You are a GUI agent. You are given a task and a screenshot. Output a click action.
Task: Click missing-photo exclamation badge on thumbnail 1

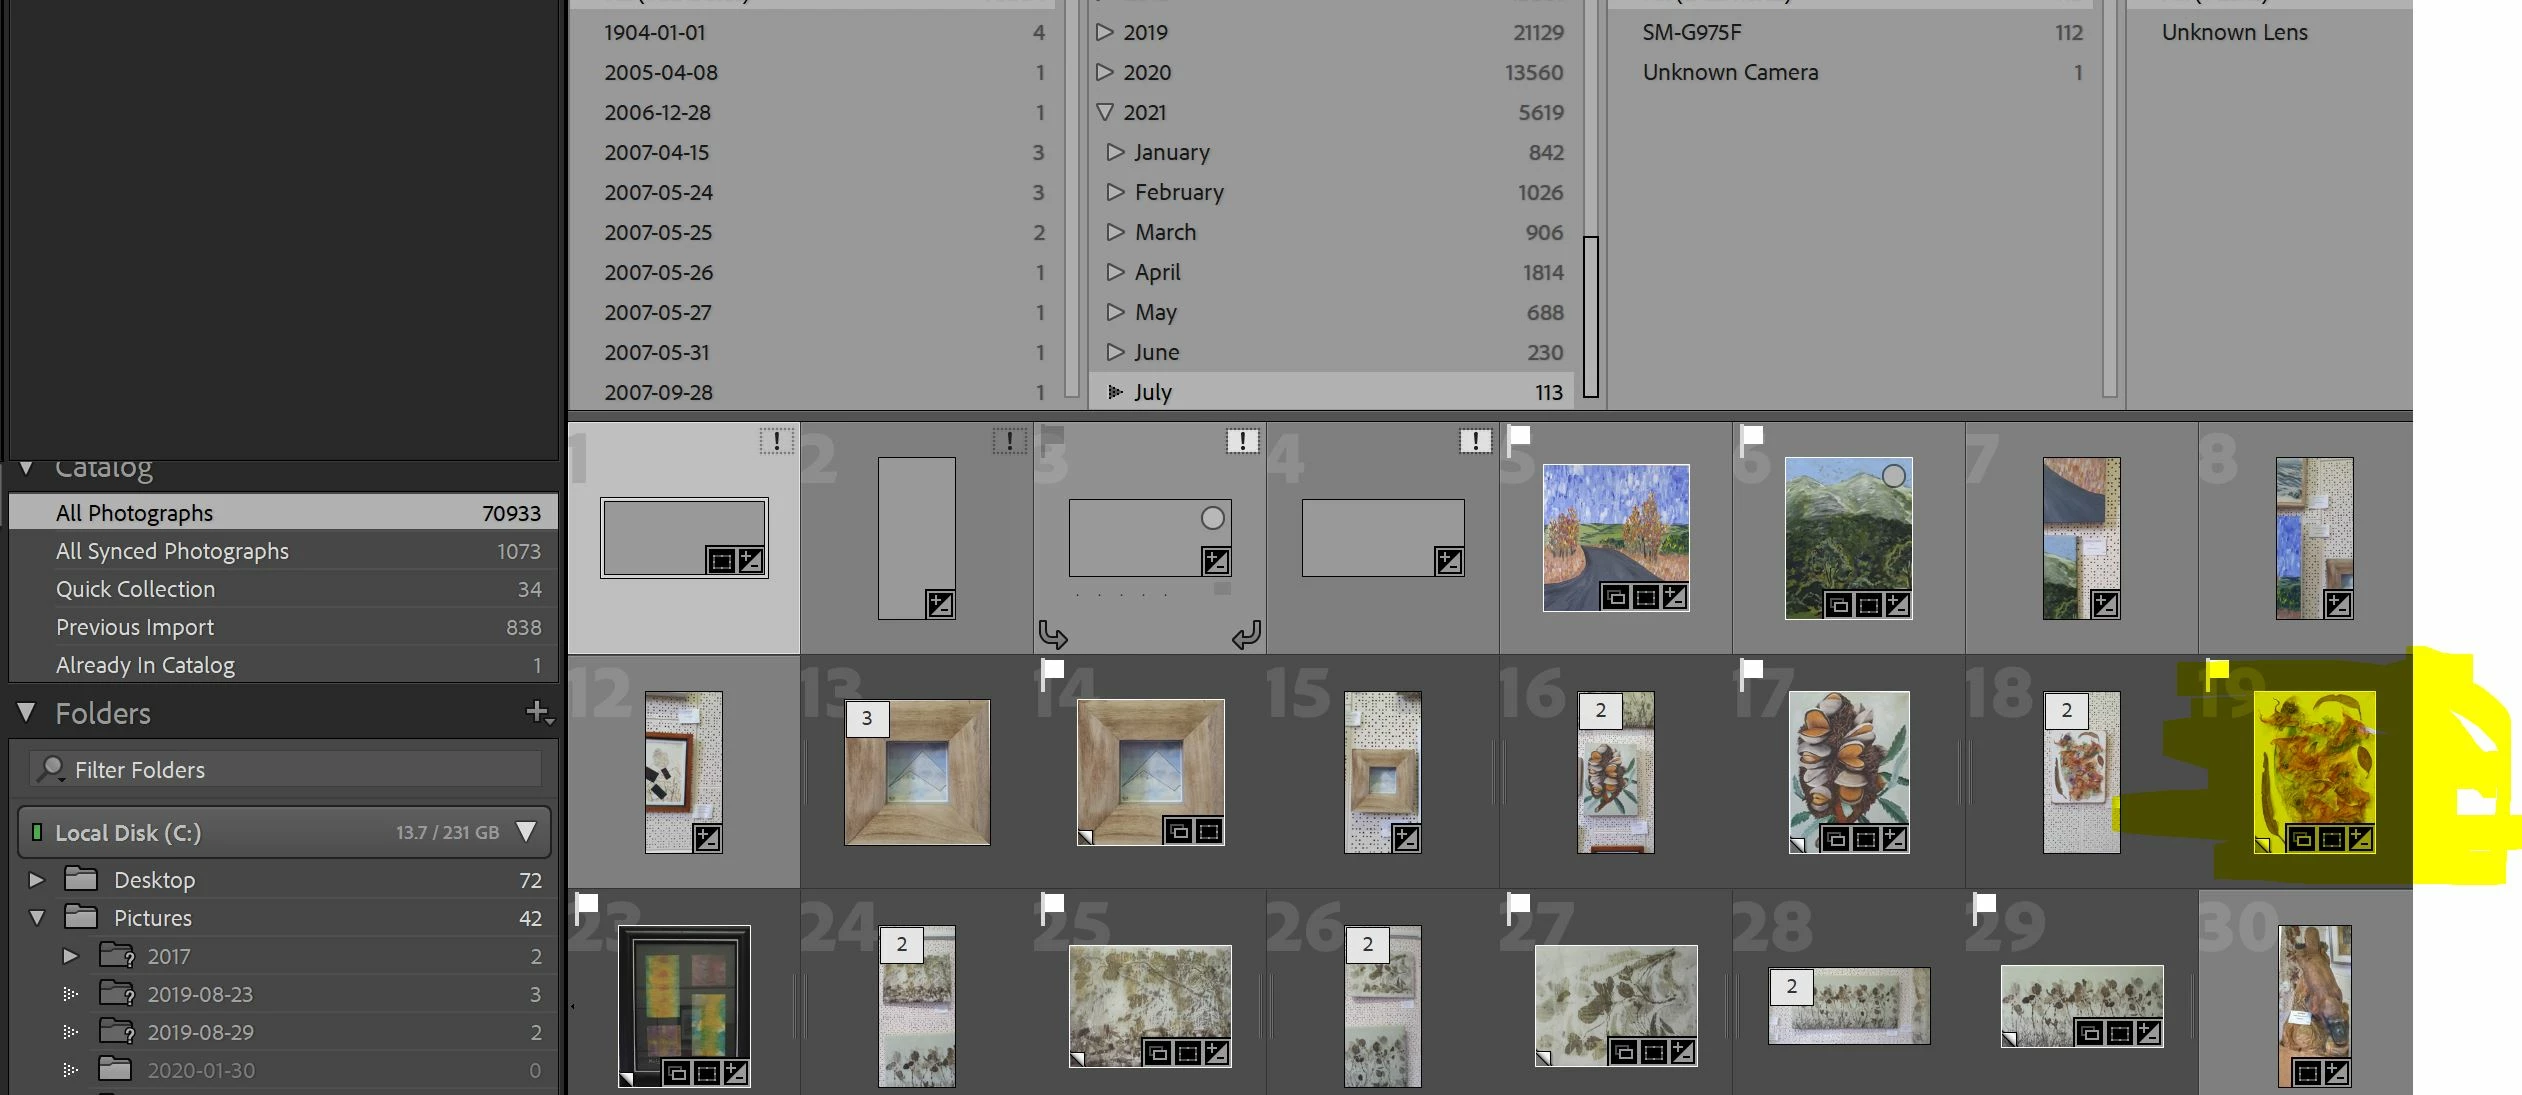point(776,441)
